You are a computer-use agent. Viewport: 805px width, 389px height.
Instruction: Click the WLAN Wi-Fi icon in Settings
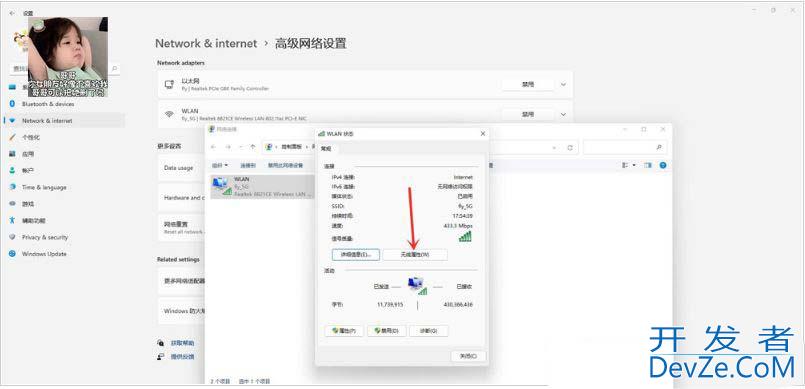pyautogui.click(x=169, y=114)
